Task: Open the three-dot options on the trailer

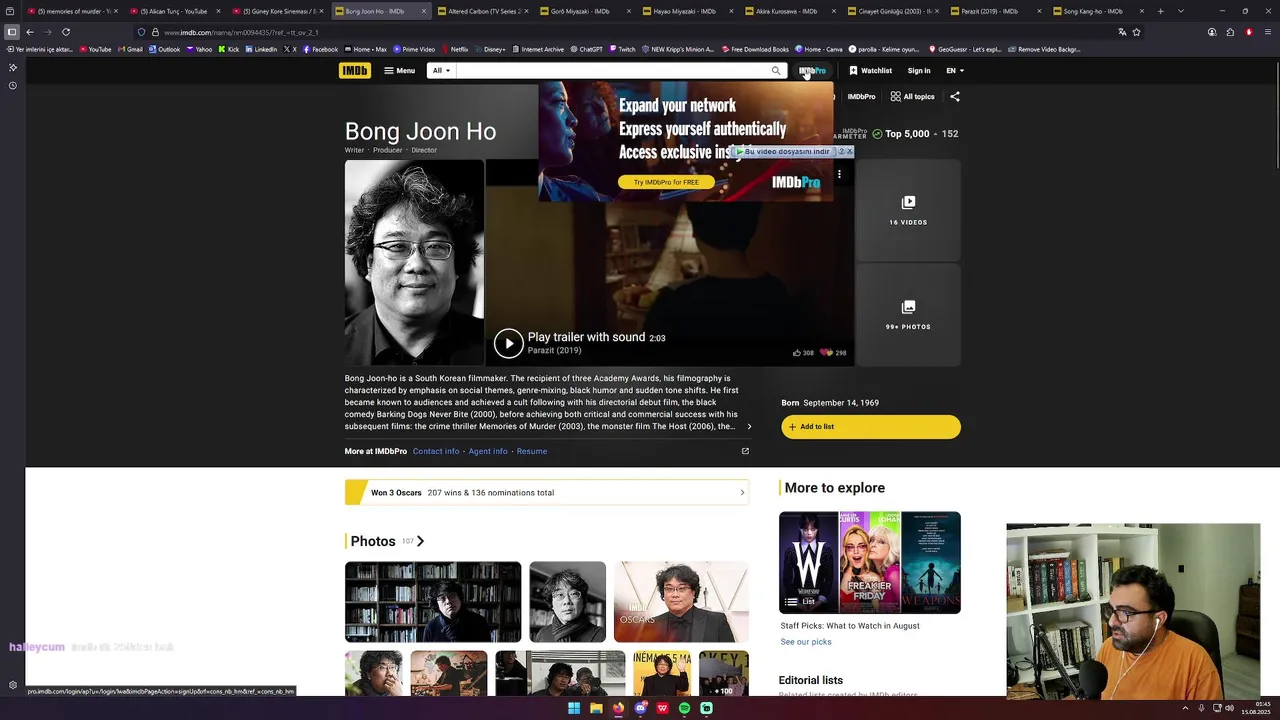Action: (x=839, y=174)
